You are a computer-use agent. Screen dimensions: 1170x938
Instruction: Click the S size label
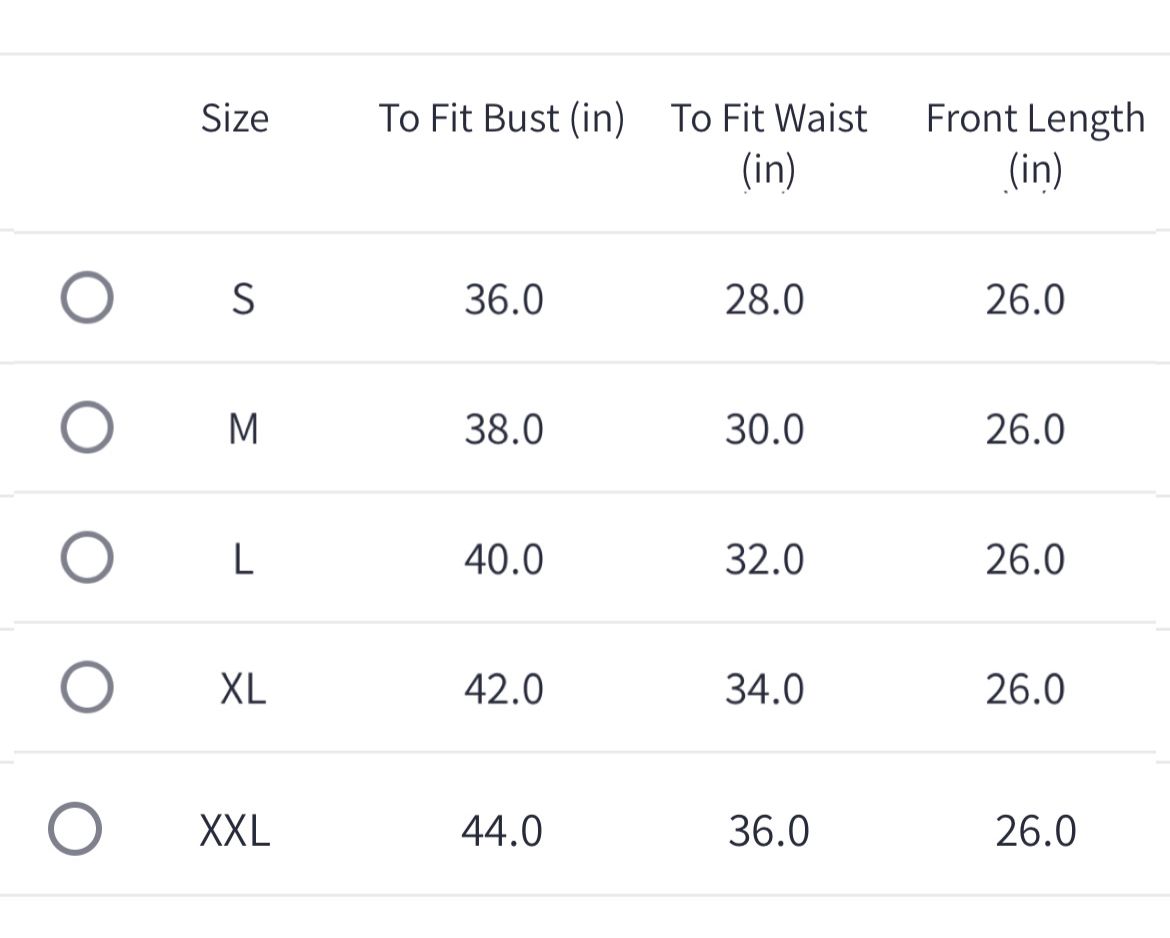(x=243, y=300)
